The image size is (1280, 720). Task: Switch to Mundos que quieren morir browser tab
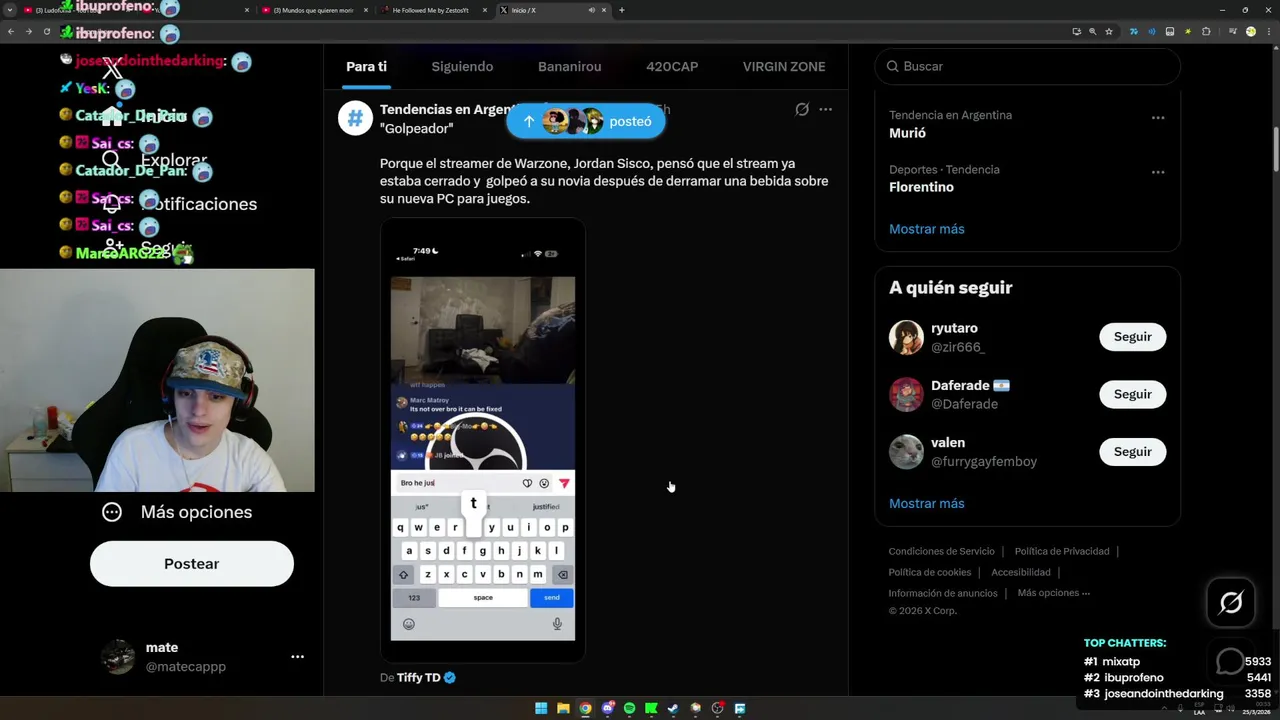coord(314,10)
